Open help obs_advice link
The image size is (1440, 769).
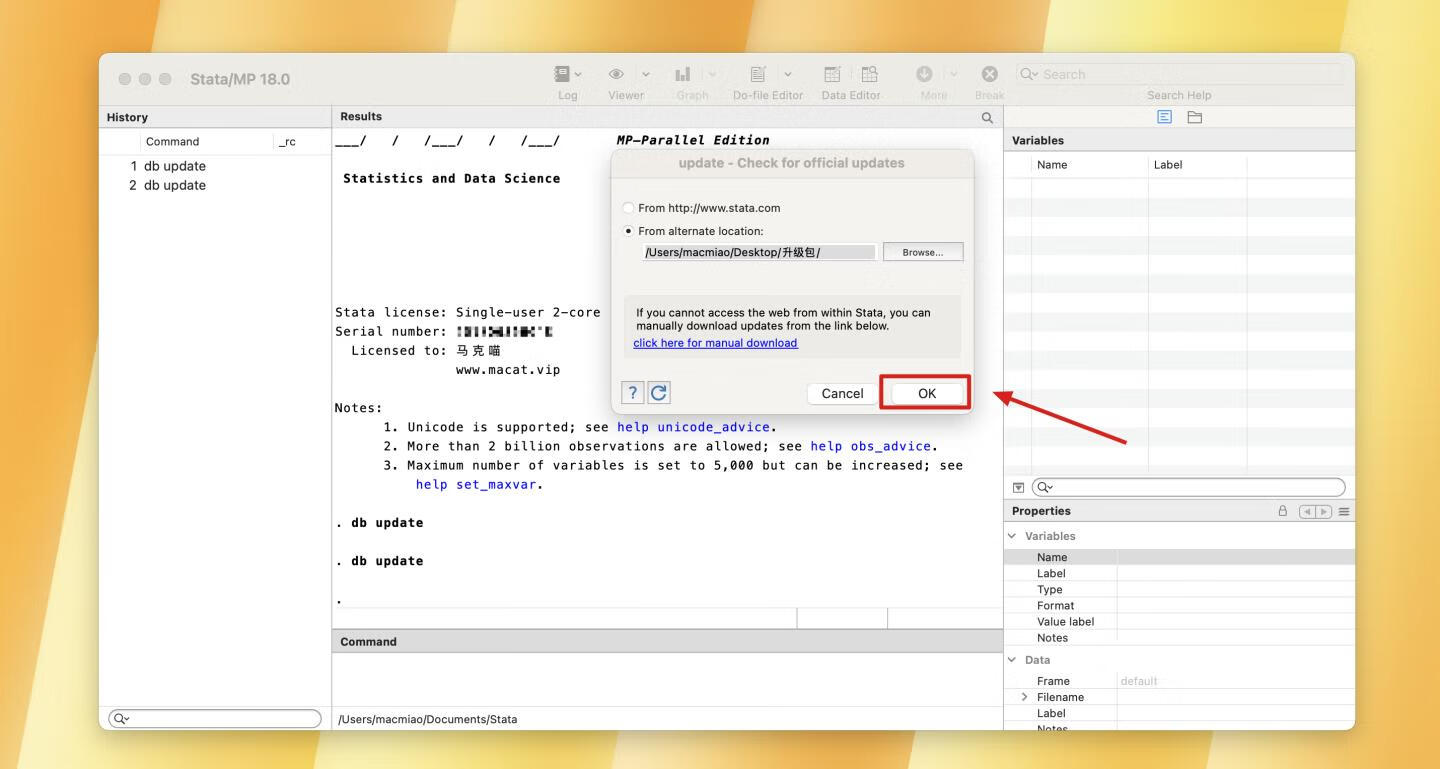tap(870, 446)
